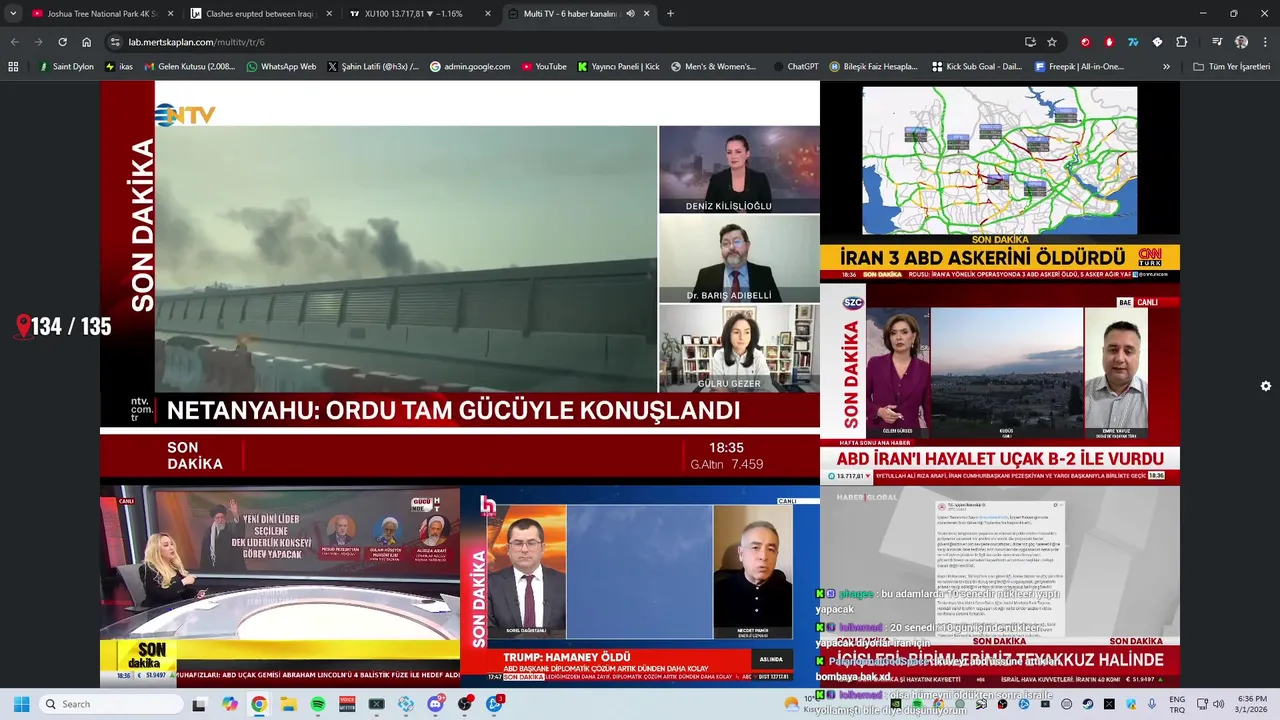Install app icon in address bar
Viewport: 1280px width, 720px height.
[1030, 42]
